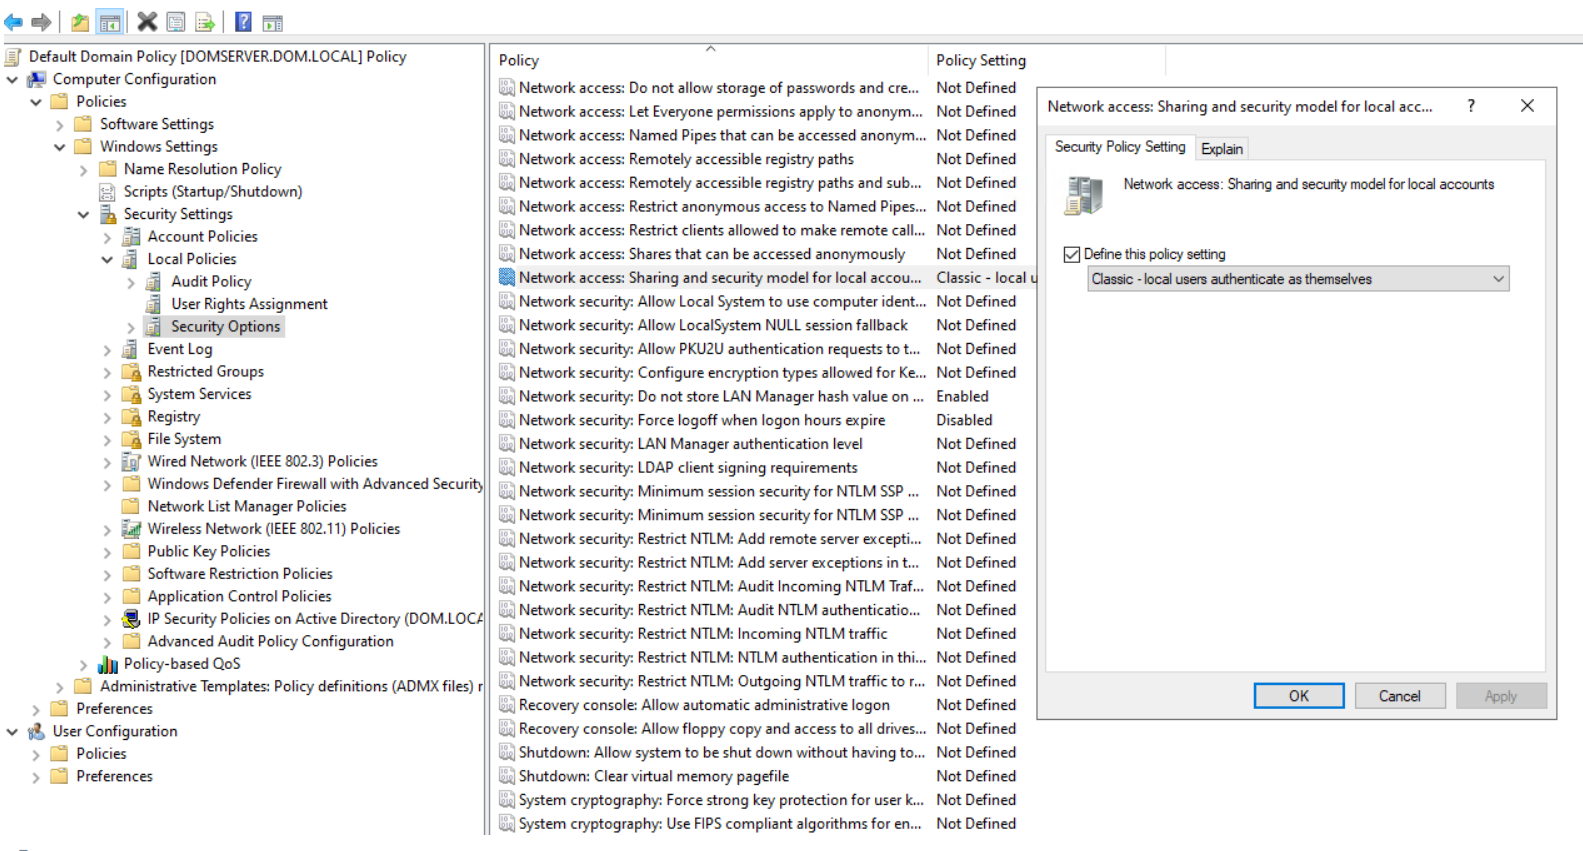Click icon of the highlighted Sharing and security model row
This screenshot has height=851, width=1583.
[x=507, y=277]
